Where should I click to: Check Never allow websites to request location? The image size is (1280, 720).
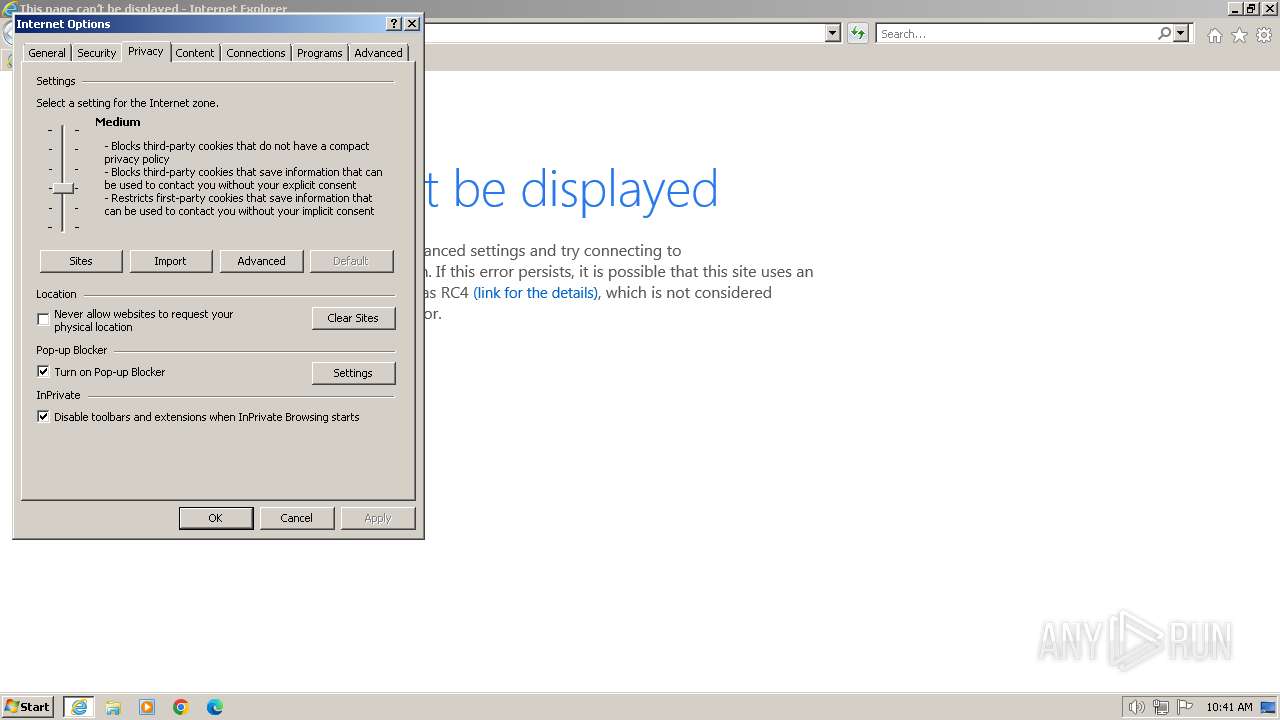[x=43, y=320]
